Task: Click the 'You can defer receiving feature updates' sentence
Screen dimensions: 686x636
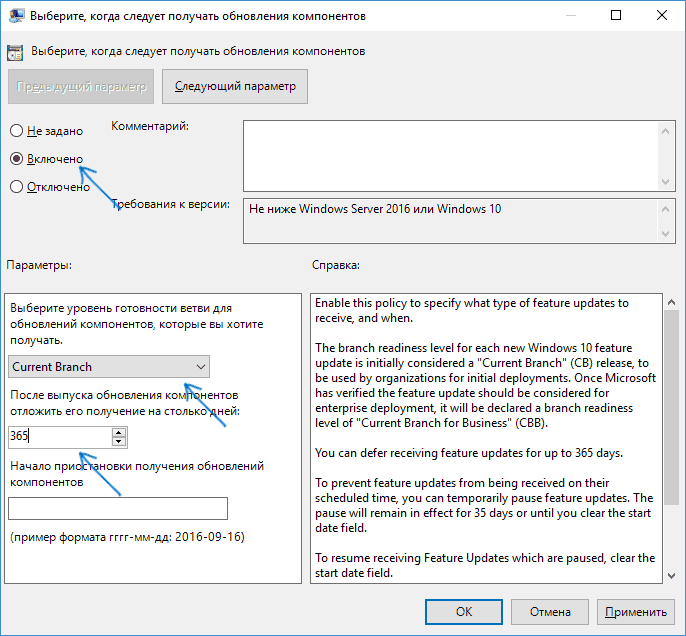Action: (x=469, y=453)
